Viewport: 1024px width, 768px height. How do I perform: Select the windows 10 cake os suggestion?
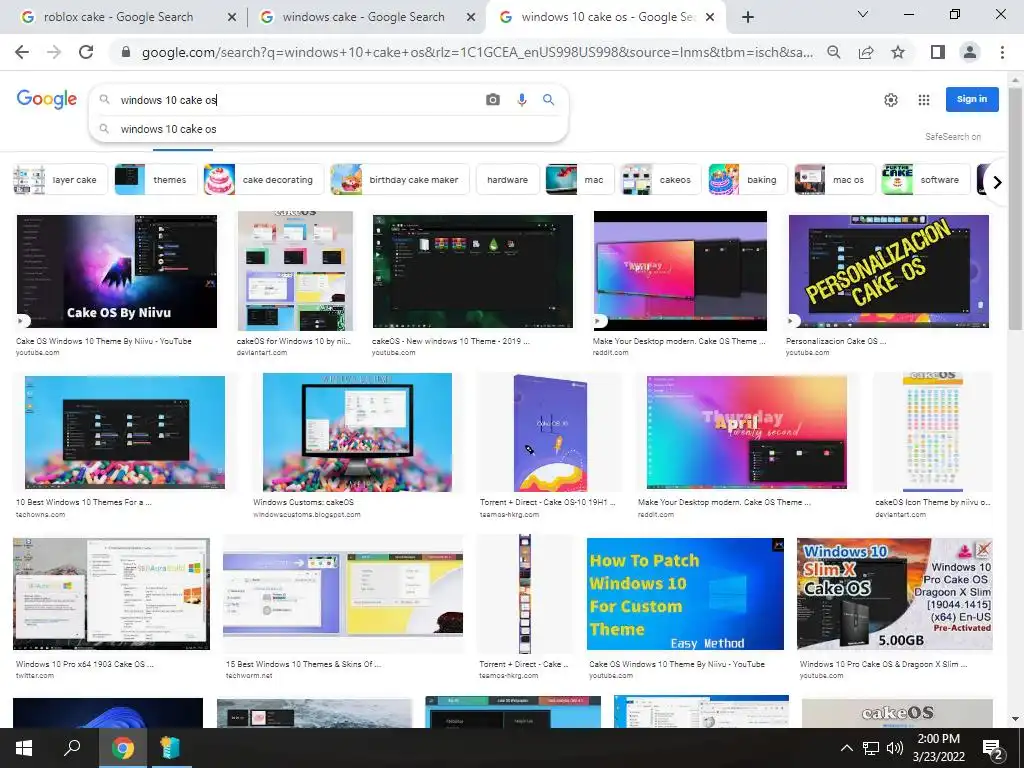click(328, 129)
